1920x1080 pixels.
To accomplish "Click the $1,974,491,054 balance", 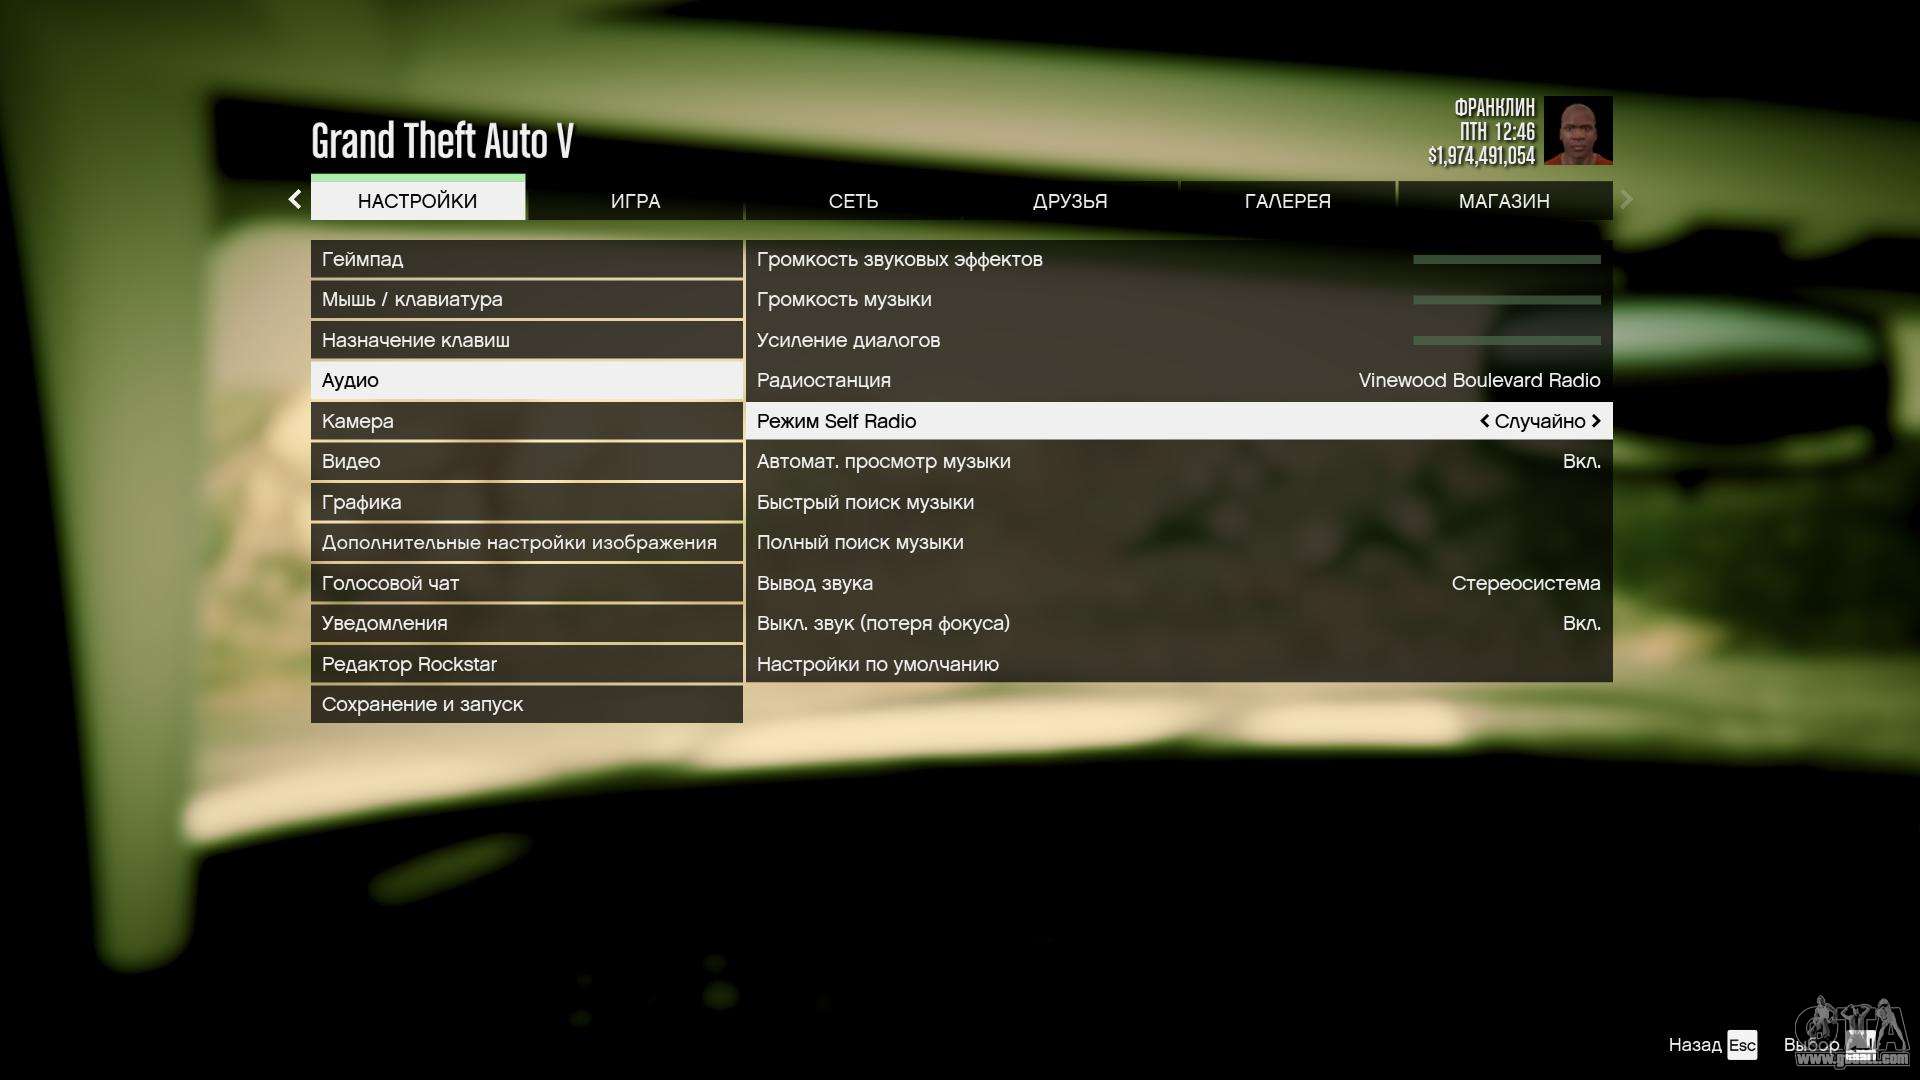I will pyautogui.click(x=1481, y=156).
